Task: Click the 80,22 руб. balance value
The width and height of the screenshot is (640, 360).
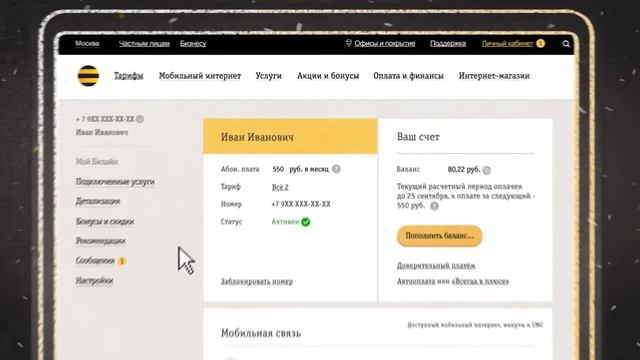Action: pos(464,169)
